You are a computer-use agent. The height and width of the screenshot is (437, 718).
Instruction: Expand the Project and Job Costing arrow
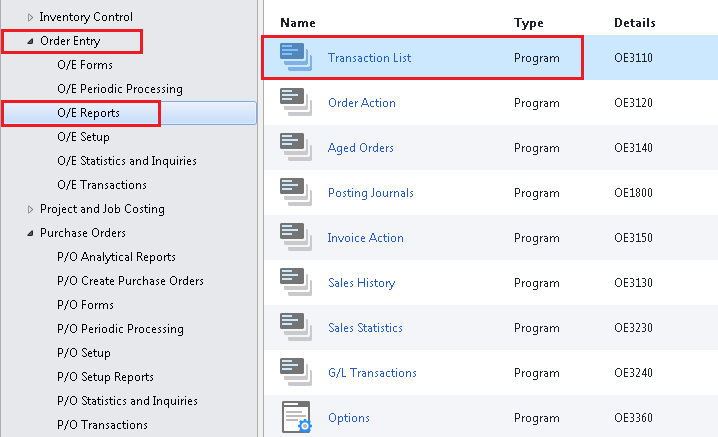tap(30, 209)
